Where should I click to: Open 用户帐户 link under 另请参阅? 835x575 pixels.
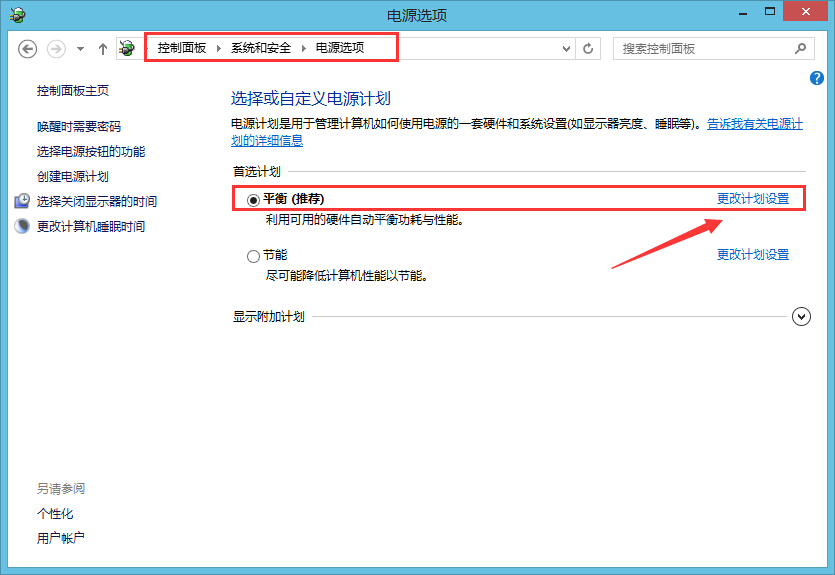click(x=61, y=539)
